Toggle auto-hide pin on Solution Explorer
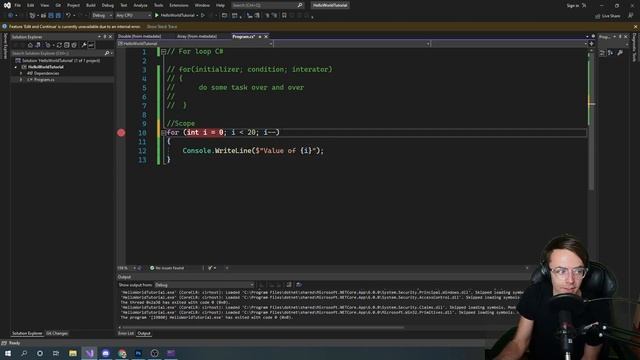 104,37
